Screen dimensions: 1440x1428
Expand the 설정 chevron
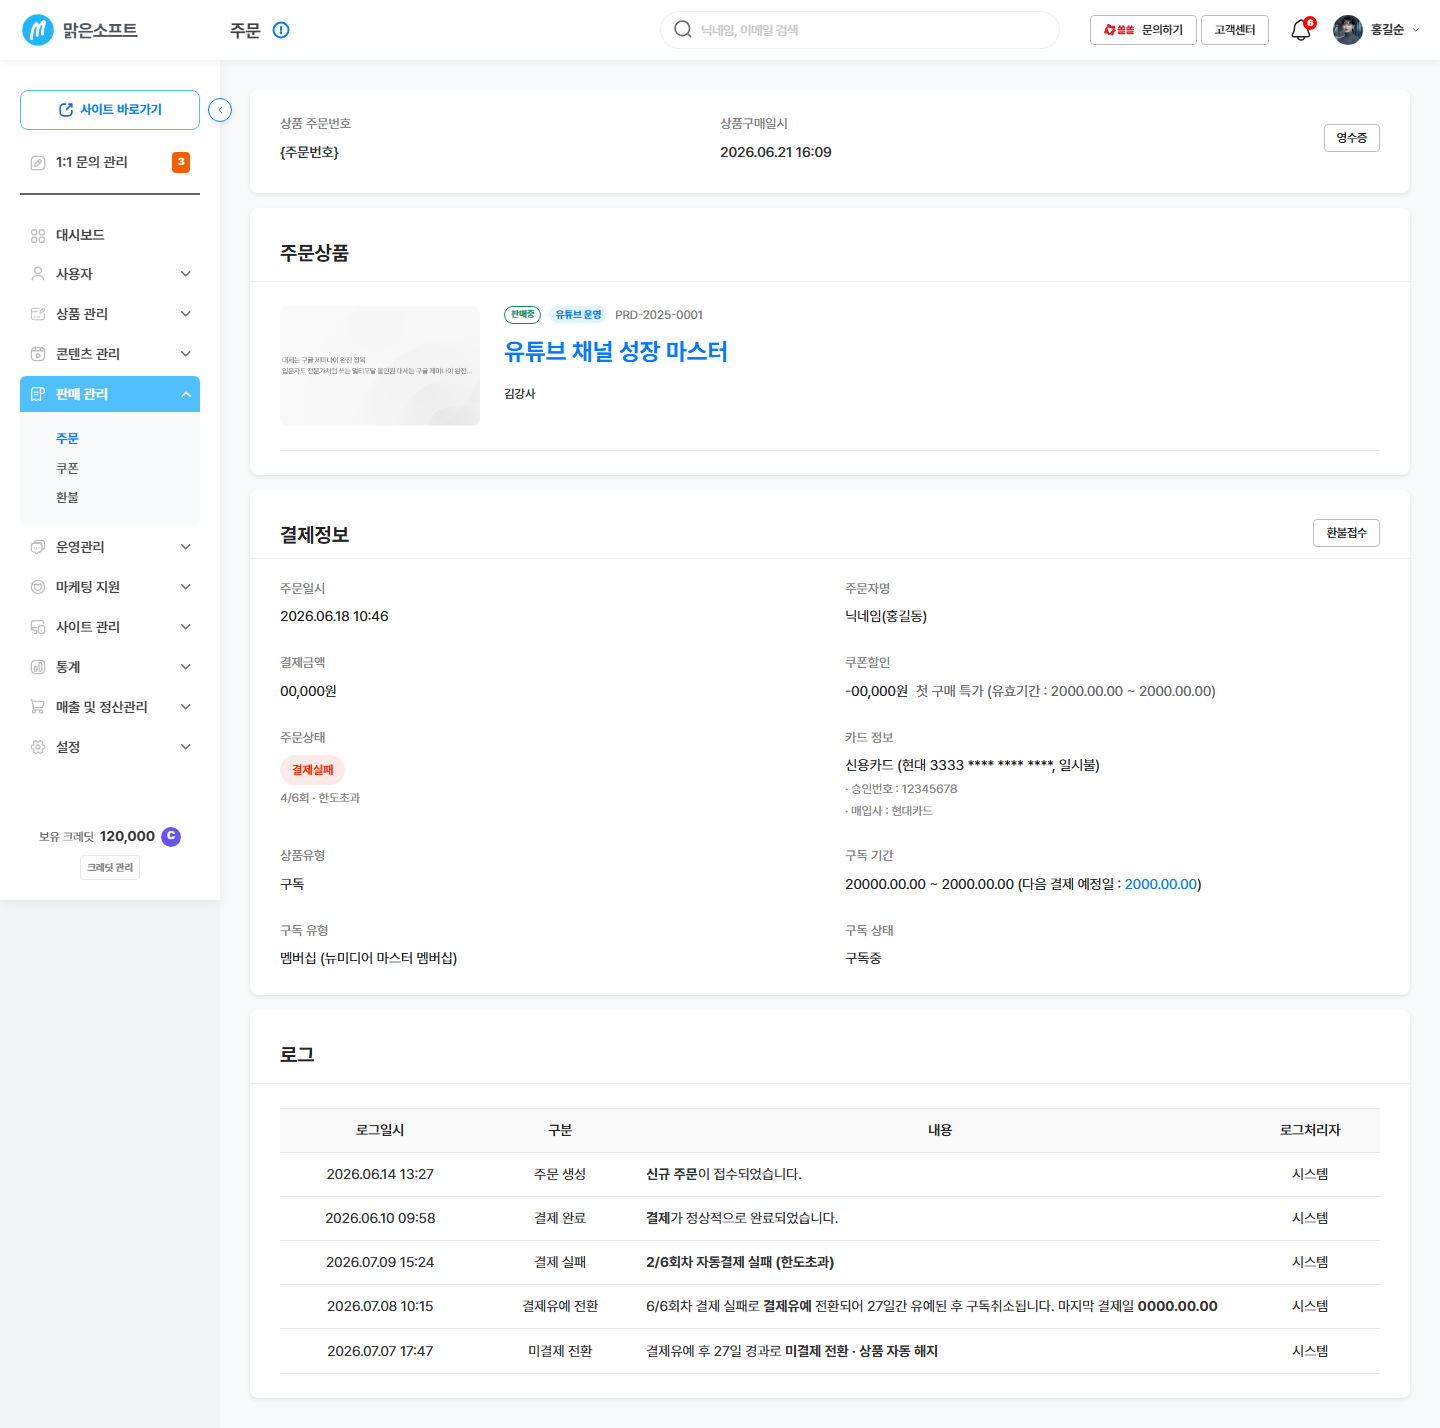click(186, 747)
